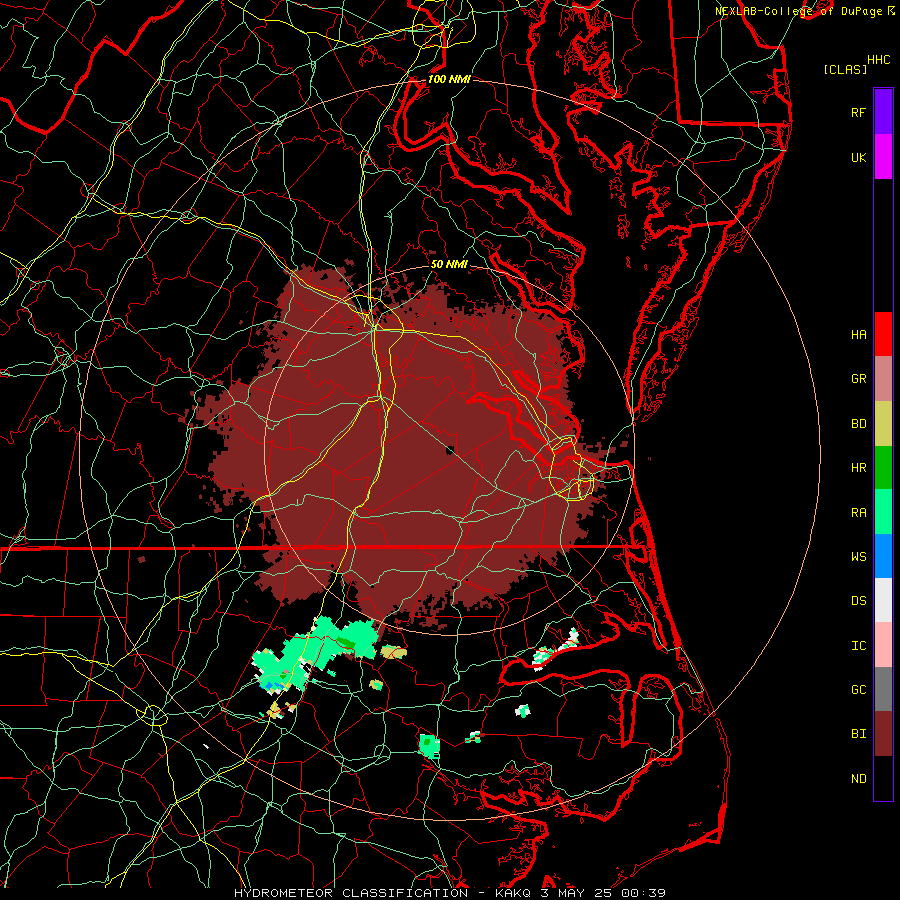The width and height of the screenshot is (900, 900).
Task: Click the 'BD' legend label
Action: point(858,424)
